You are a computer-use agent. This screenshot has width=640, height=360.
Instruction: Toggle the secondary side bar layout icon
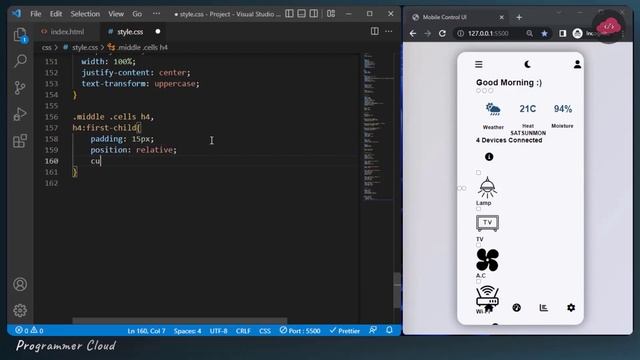coord(313,14)
